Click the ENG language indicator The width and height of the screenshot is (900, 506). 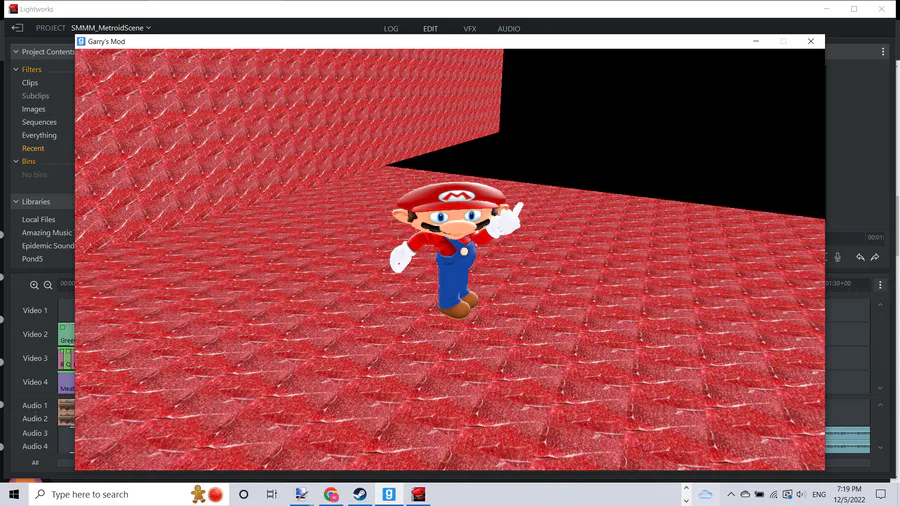point(819,495)
